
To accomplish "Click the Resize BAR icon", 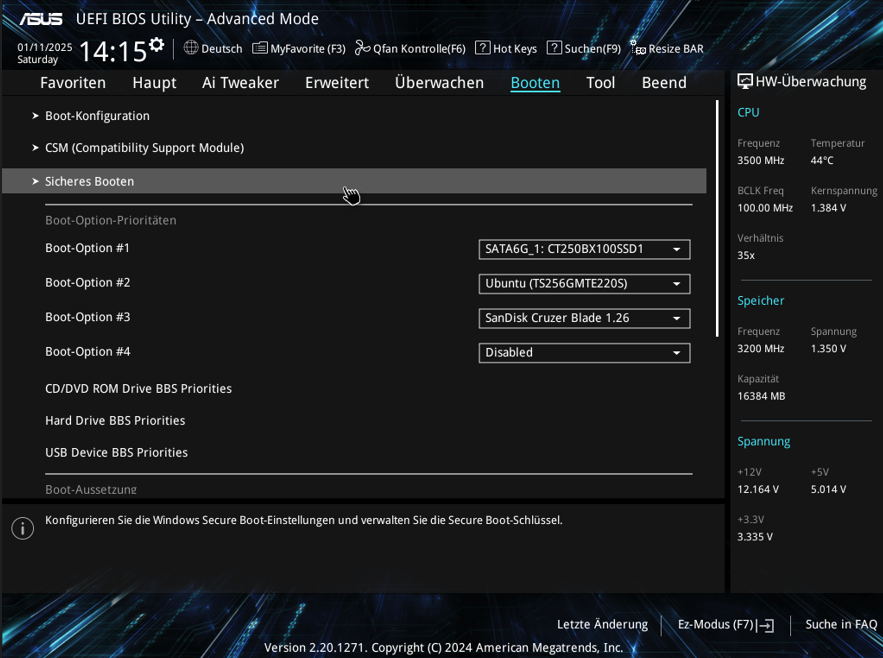I will 637,48.
